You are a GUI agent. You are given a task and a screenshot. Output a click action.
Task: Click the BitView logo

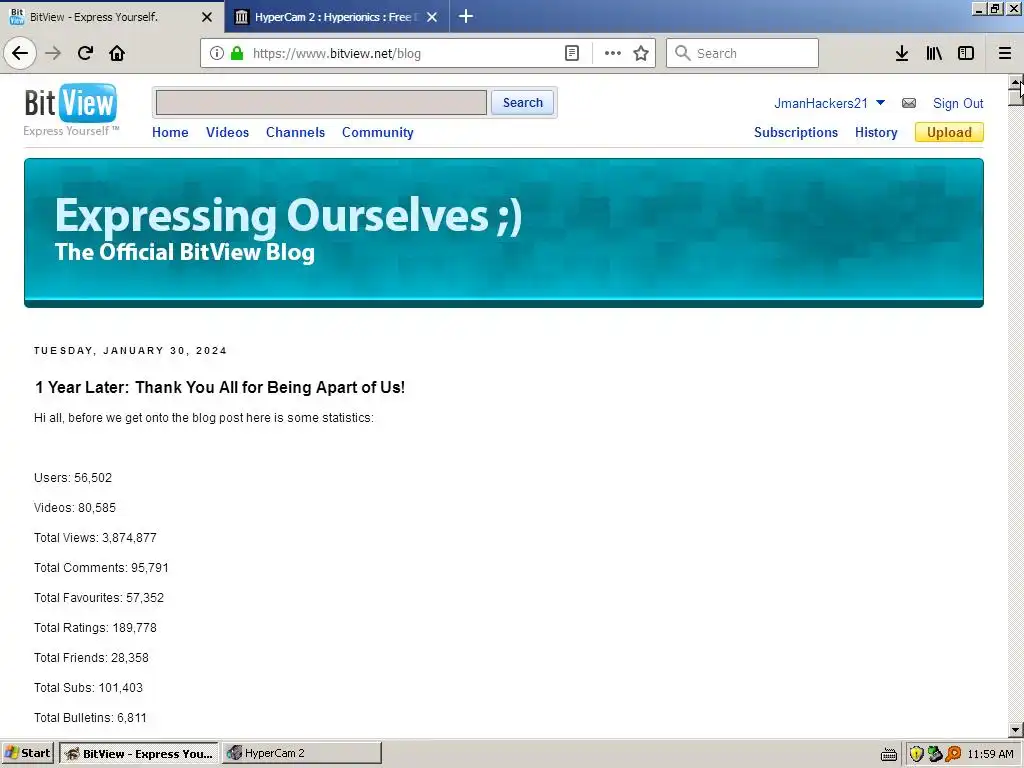pos(71,103)
